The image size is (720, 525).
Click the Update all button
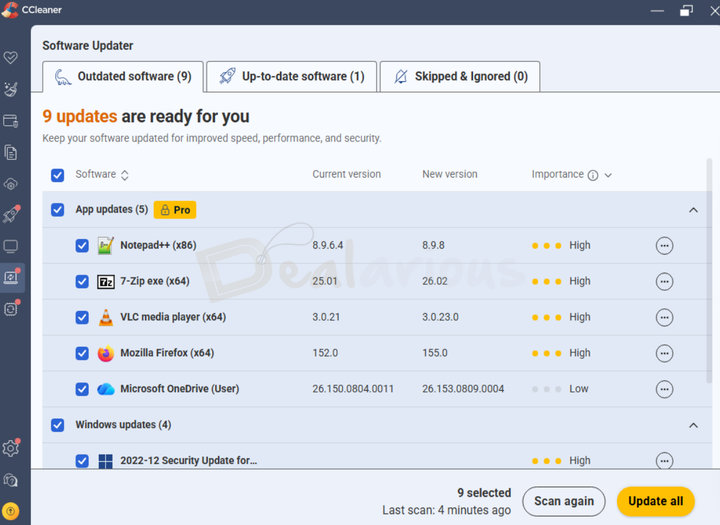coord(655,501)
